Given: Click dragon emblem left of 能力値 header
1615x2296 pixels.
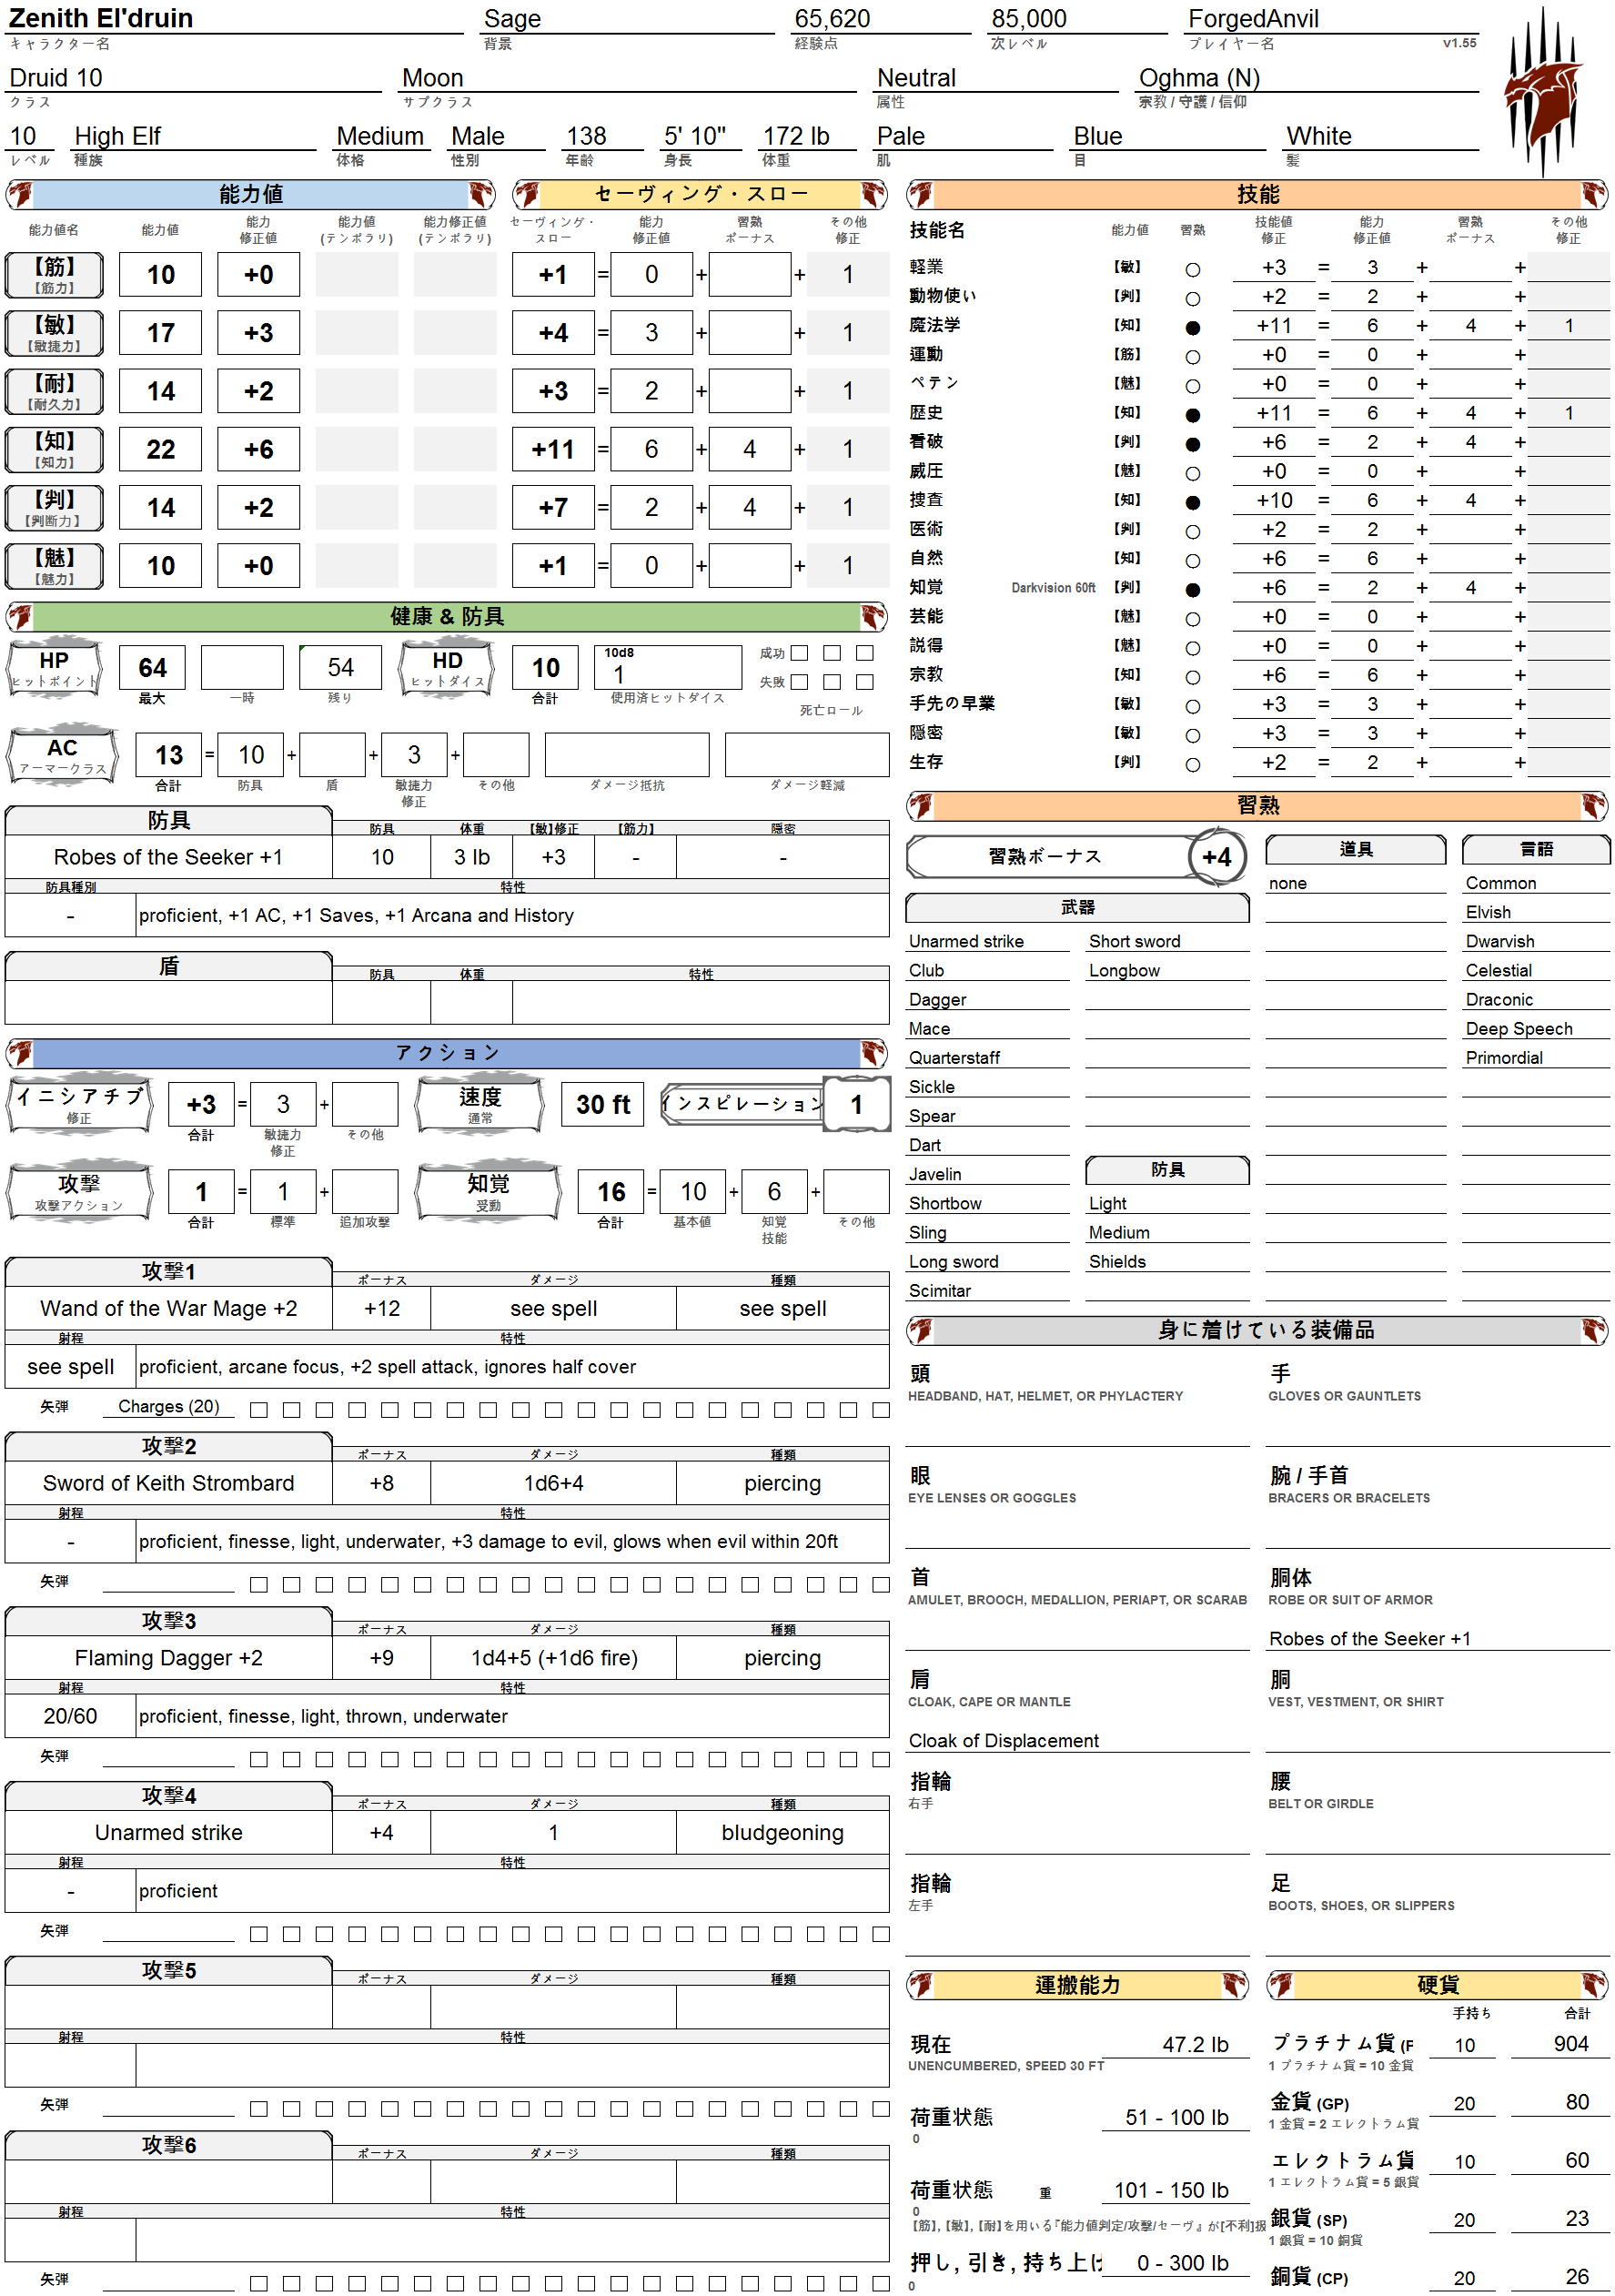Looking at the screenshot, I should point(20,194).
